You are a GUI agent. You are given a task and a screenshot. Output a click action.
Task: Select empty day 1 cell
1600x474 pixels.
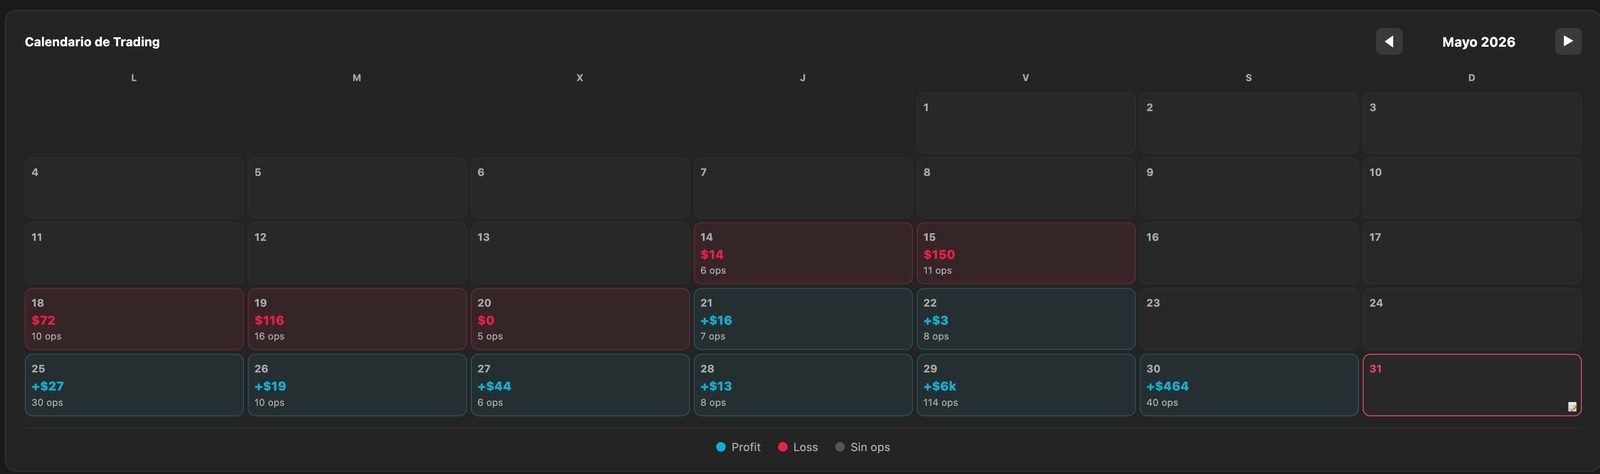click(x=1026, y=123)
